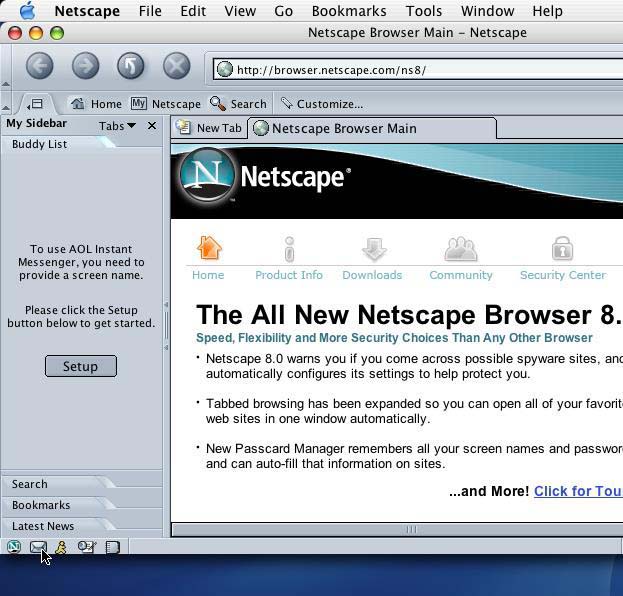Open Address Book icon in status bar
Screen dimensions: 623x596
pyautogui.click(x=112, y=547)
